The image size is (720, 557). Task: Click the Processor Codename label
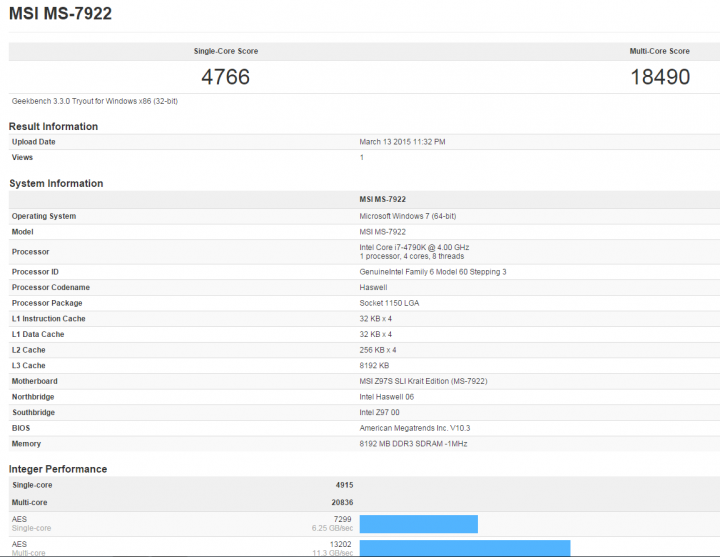(x=51, y=287)
